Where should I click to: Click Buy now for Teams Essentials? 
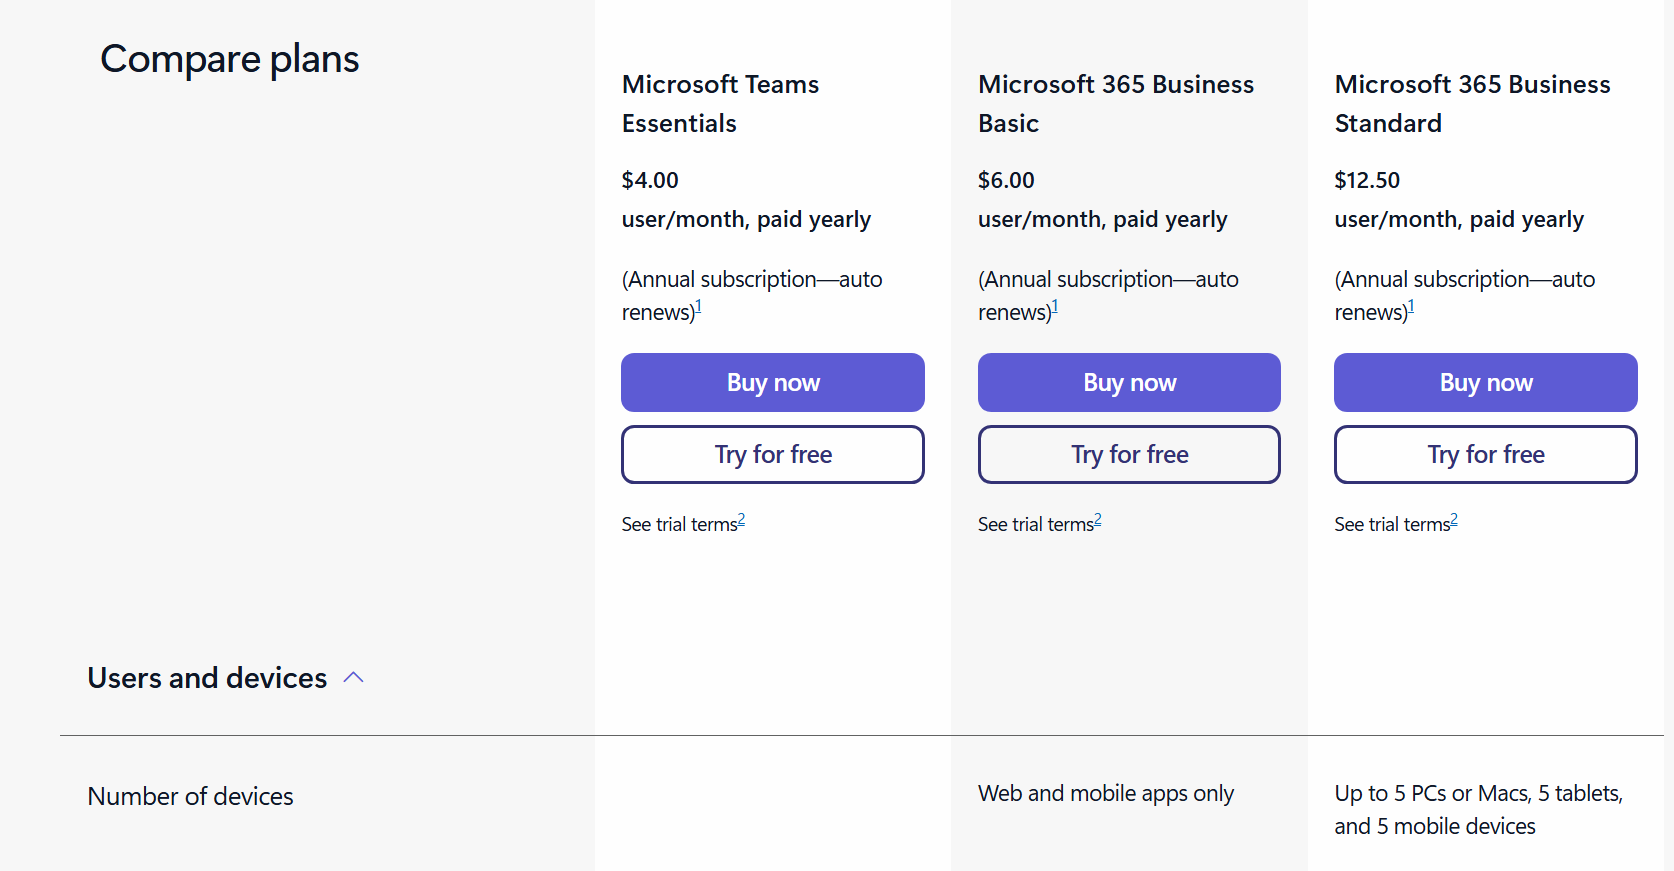[x=772, y=383]
